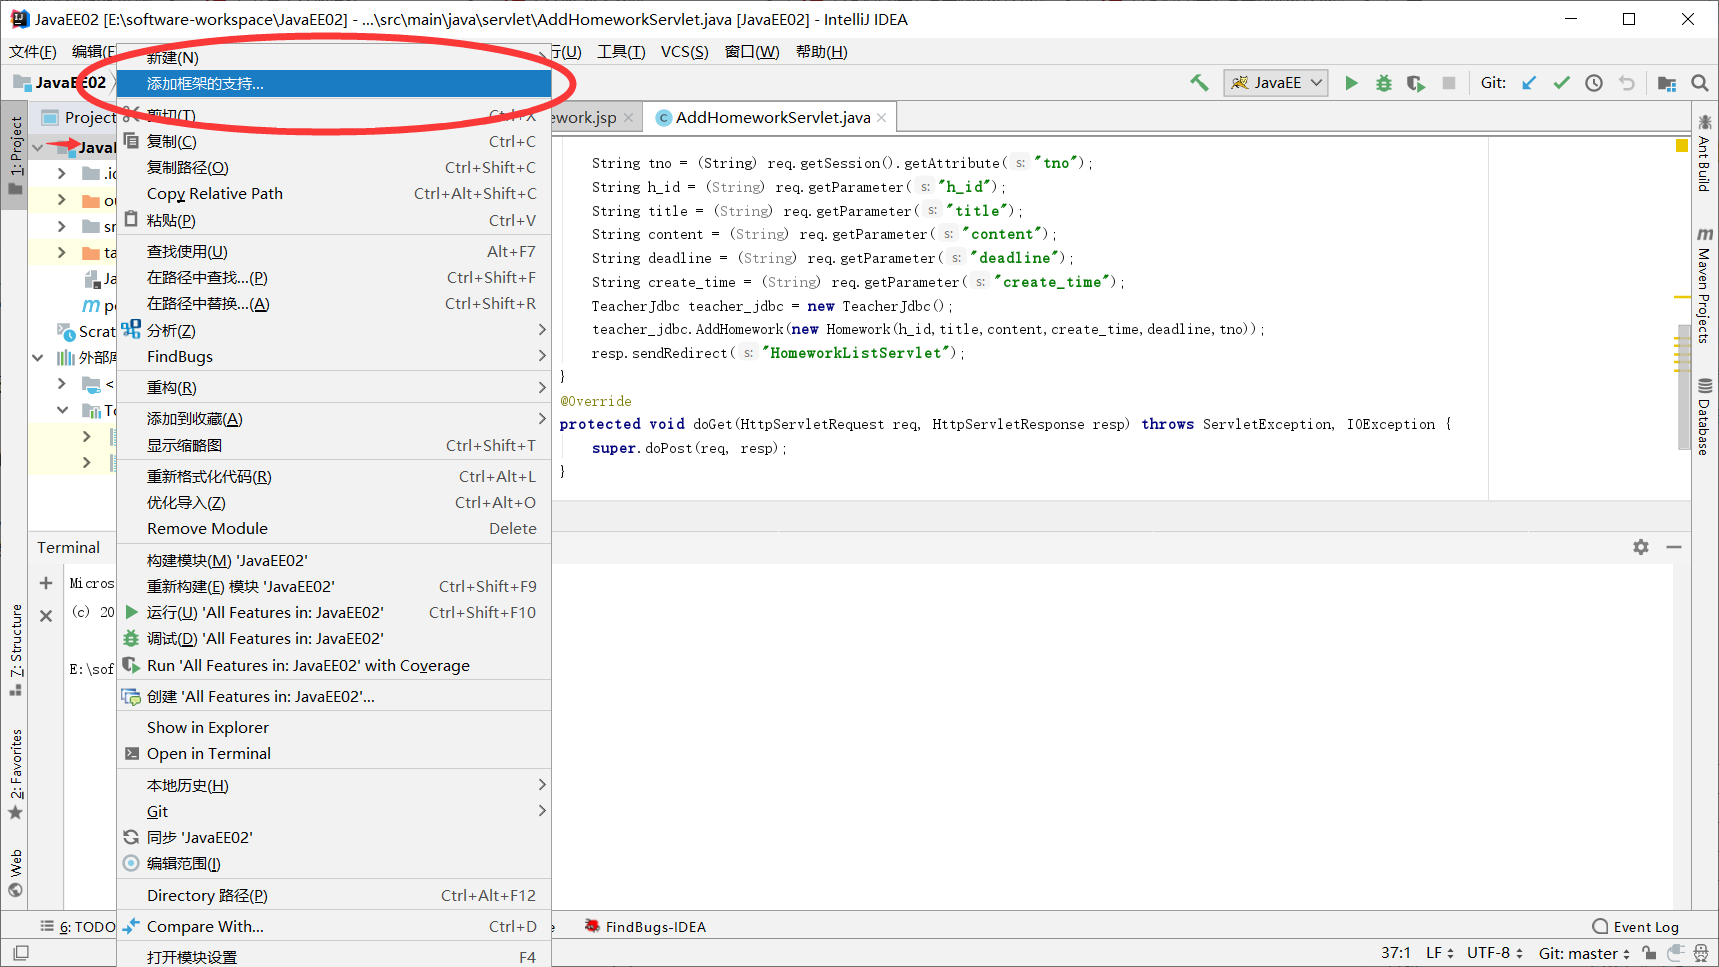1719x967 pixels.
Task: Open Project Structure toolbar icon
Action: (1667, 83)
